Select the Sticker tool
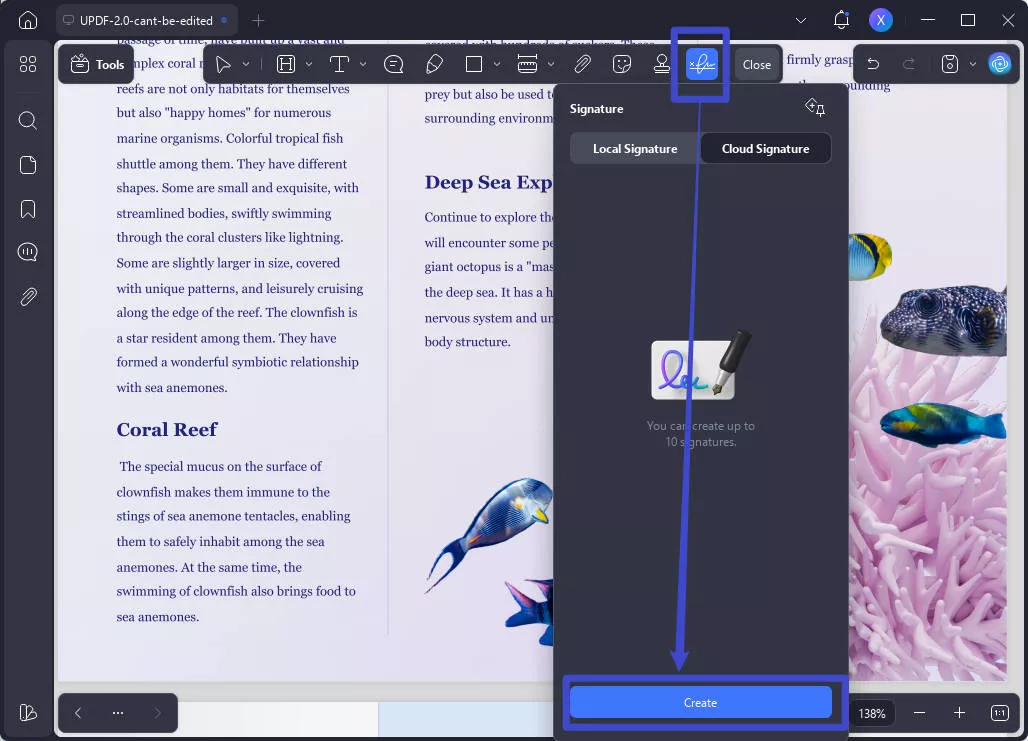Viewport: 1028px width, 741px height. (x=622, y=64)
